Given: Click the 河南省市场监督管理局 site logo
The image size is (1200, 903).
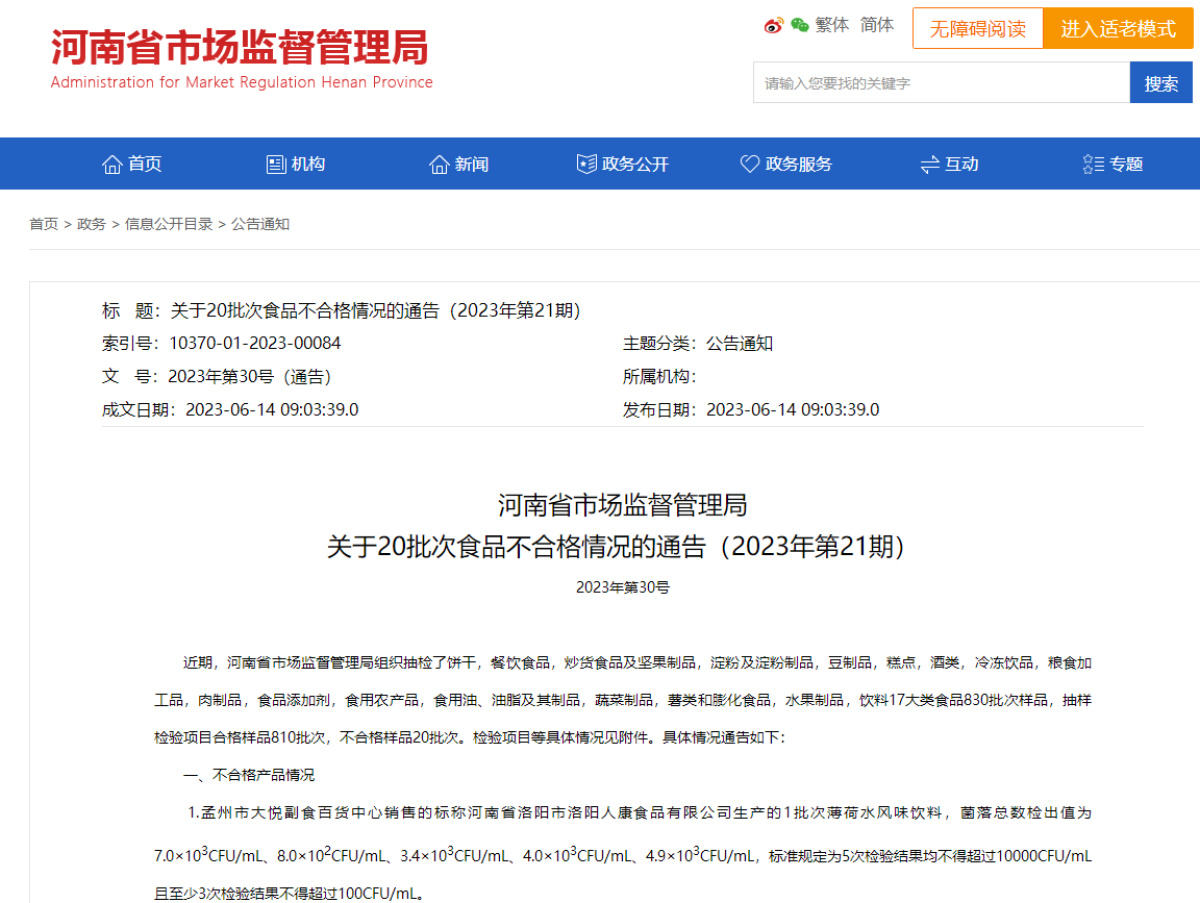Looking at the screenshot, I should pos(241,57).
